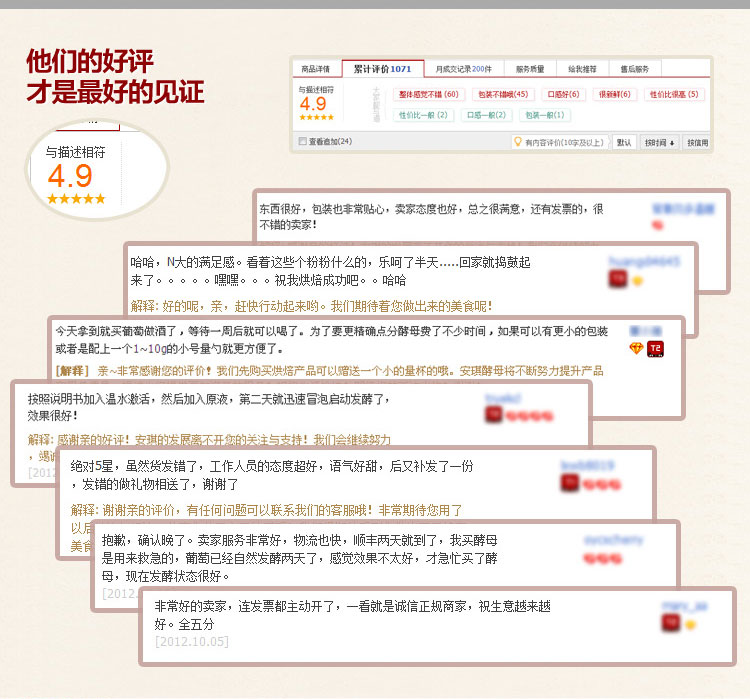
Task: Click stars in the small 4.9 panel
Action: pos(316,117)
